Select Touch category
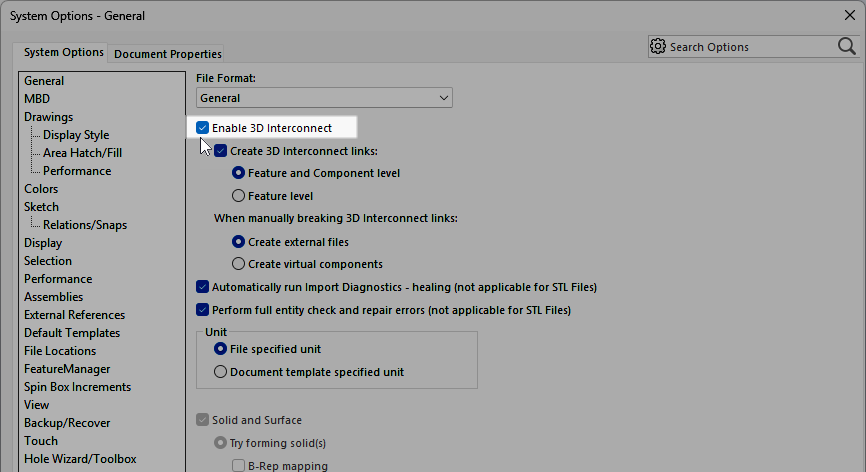The image size is (866, 472). [40, 441]
